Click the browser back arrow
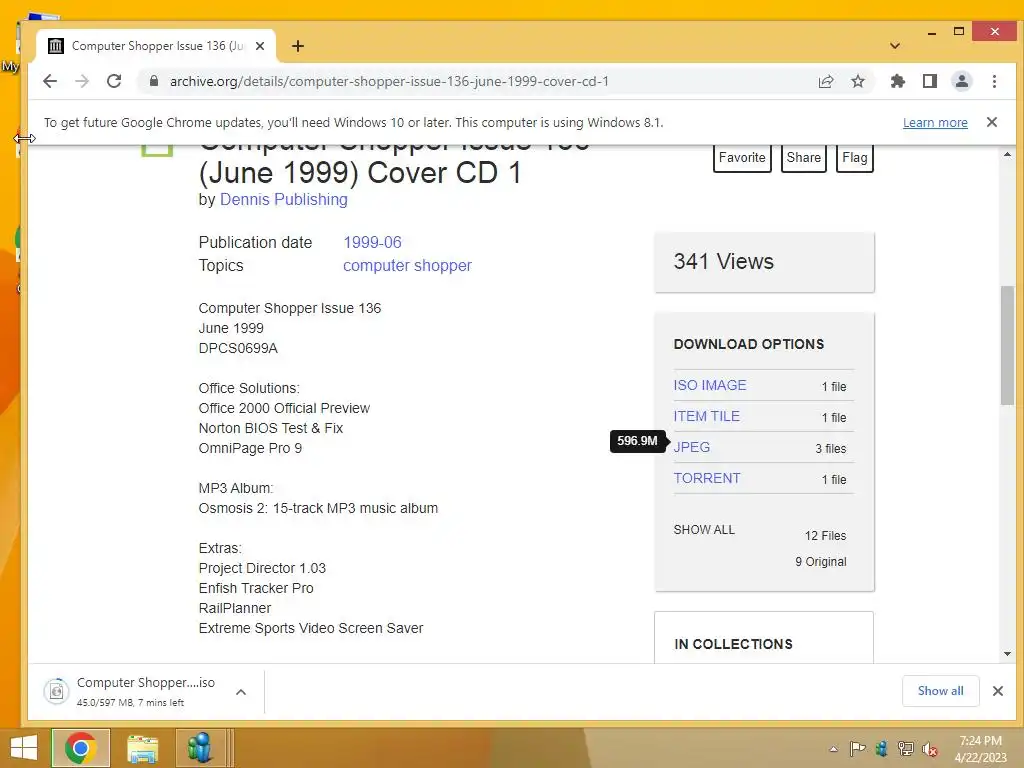1024x768 pixels. [50, 81]
